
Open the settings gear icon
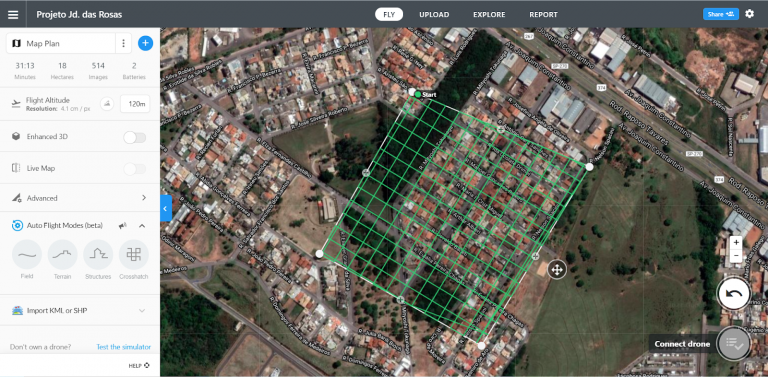coord(749,14)
